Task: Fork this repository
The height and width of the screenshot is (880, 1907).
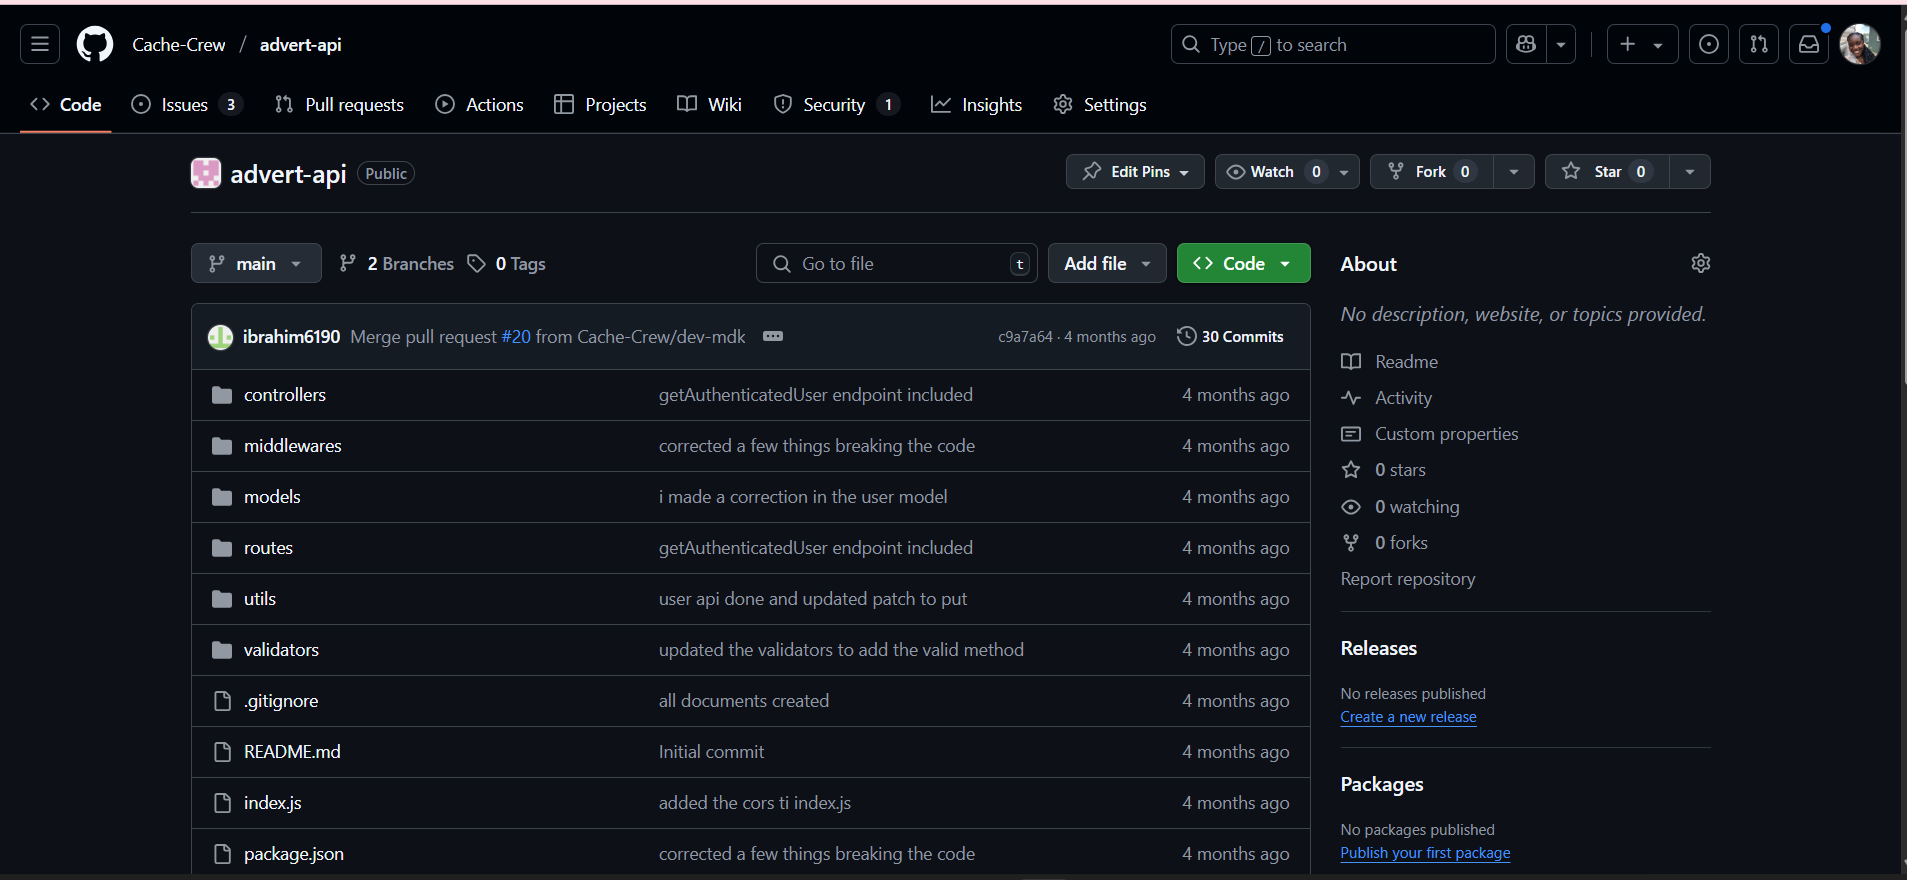Action: pos(1432,172)
